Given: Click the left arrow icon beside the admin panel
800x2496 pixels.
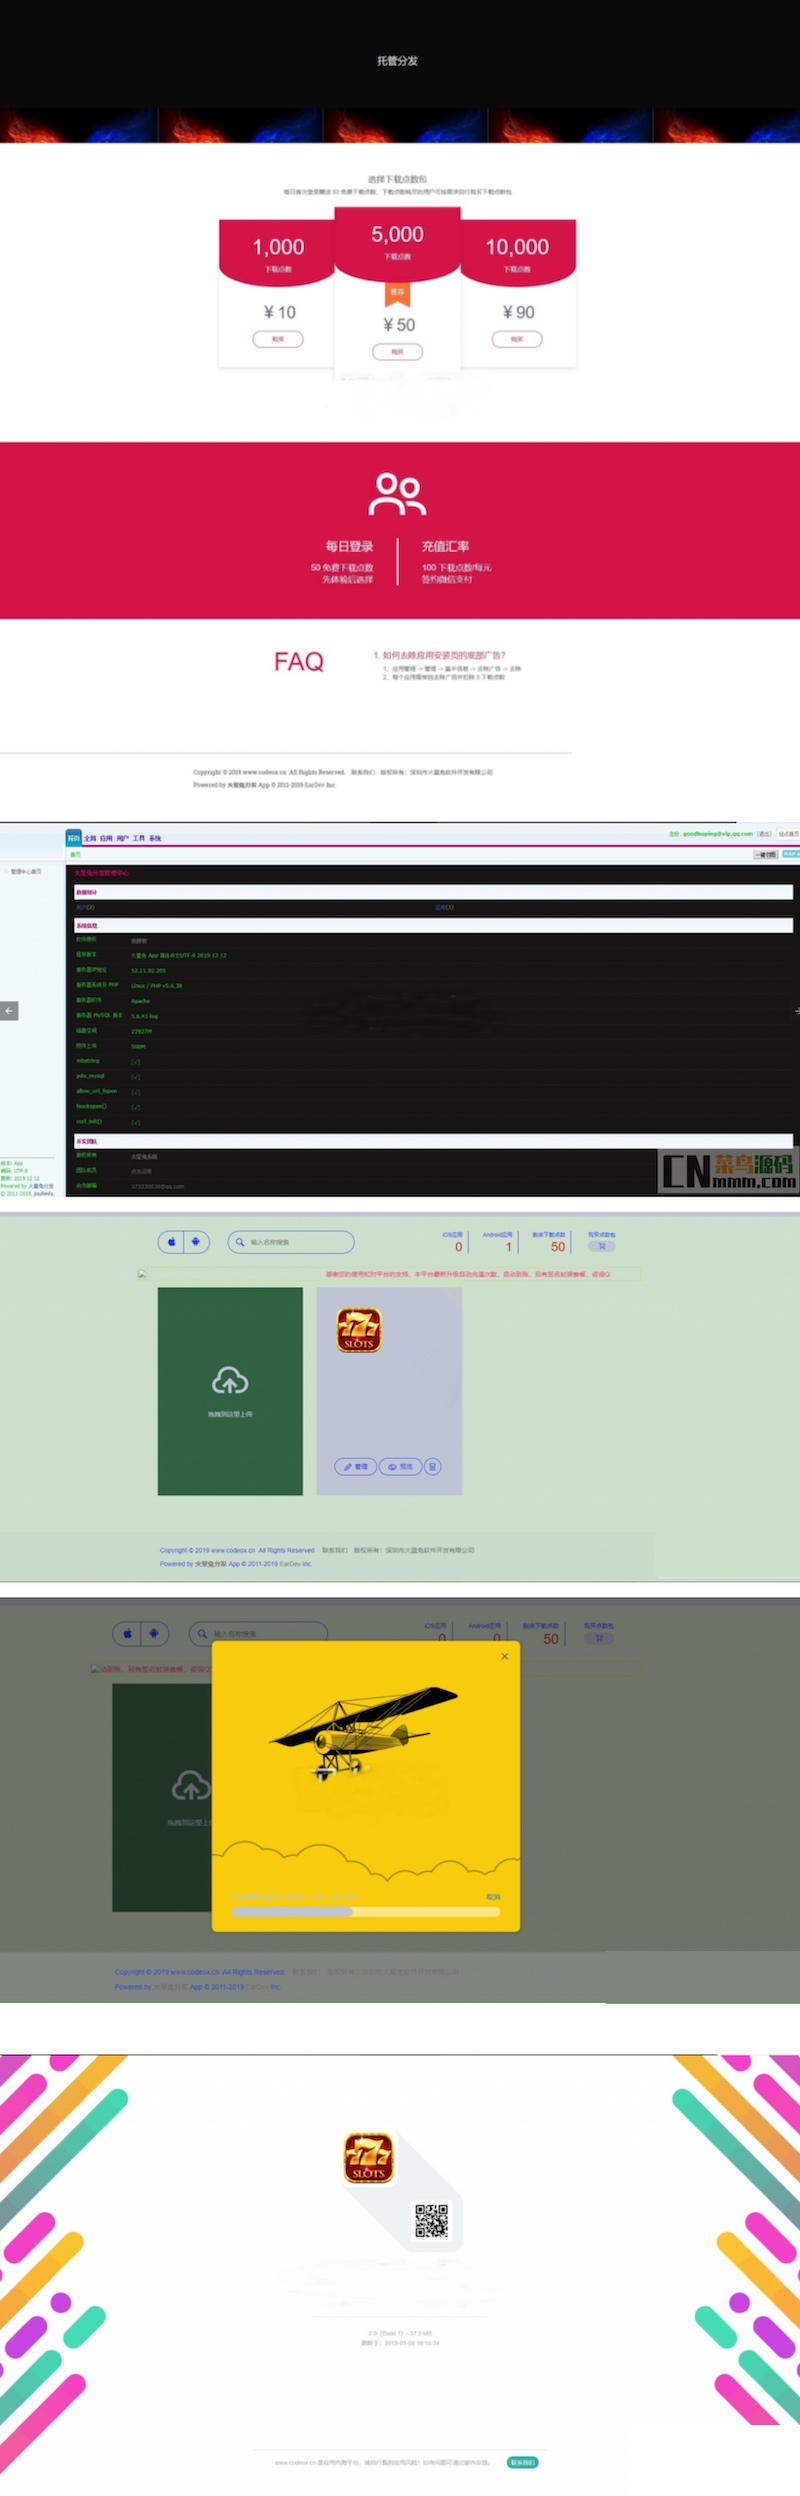Looking at the screenshot, I should [x=9, y=1011].
